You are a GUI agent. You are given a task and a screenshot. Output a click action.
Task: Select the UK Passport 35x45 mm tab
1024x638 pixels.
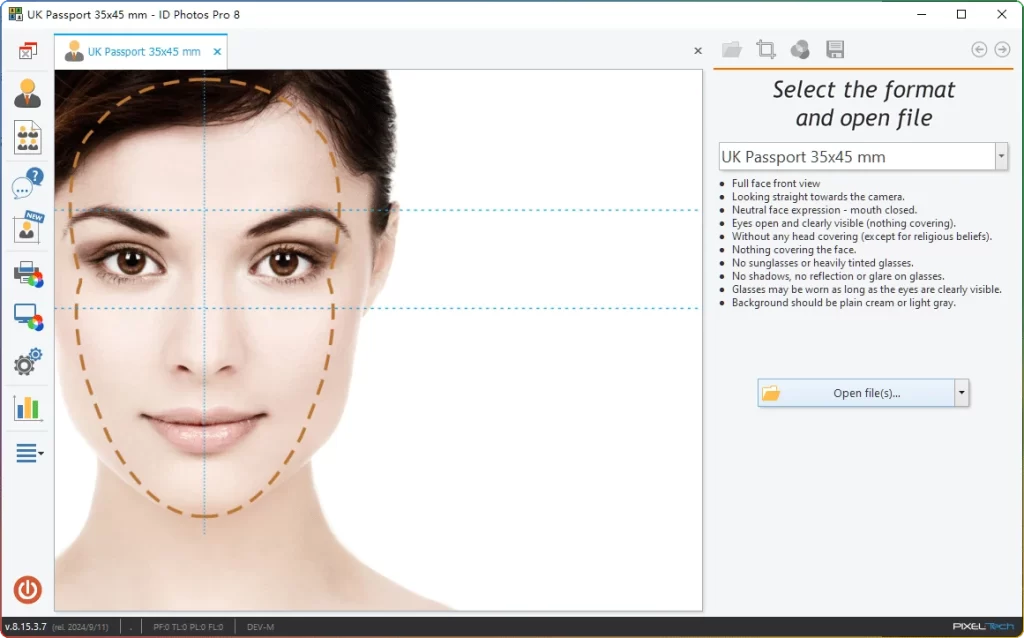[140, 52]
